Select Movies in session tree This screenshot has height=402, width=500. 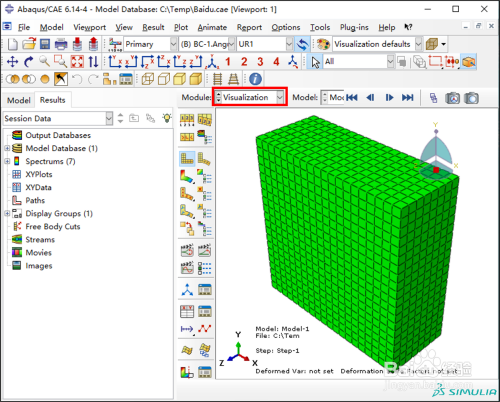pos(38,253)
